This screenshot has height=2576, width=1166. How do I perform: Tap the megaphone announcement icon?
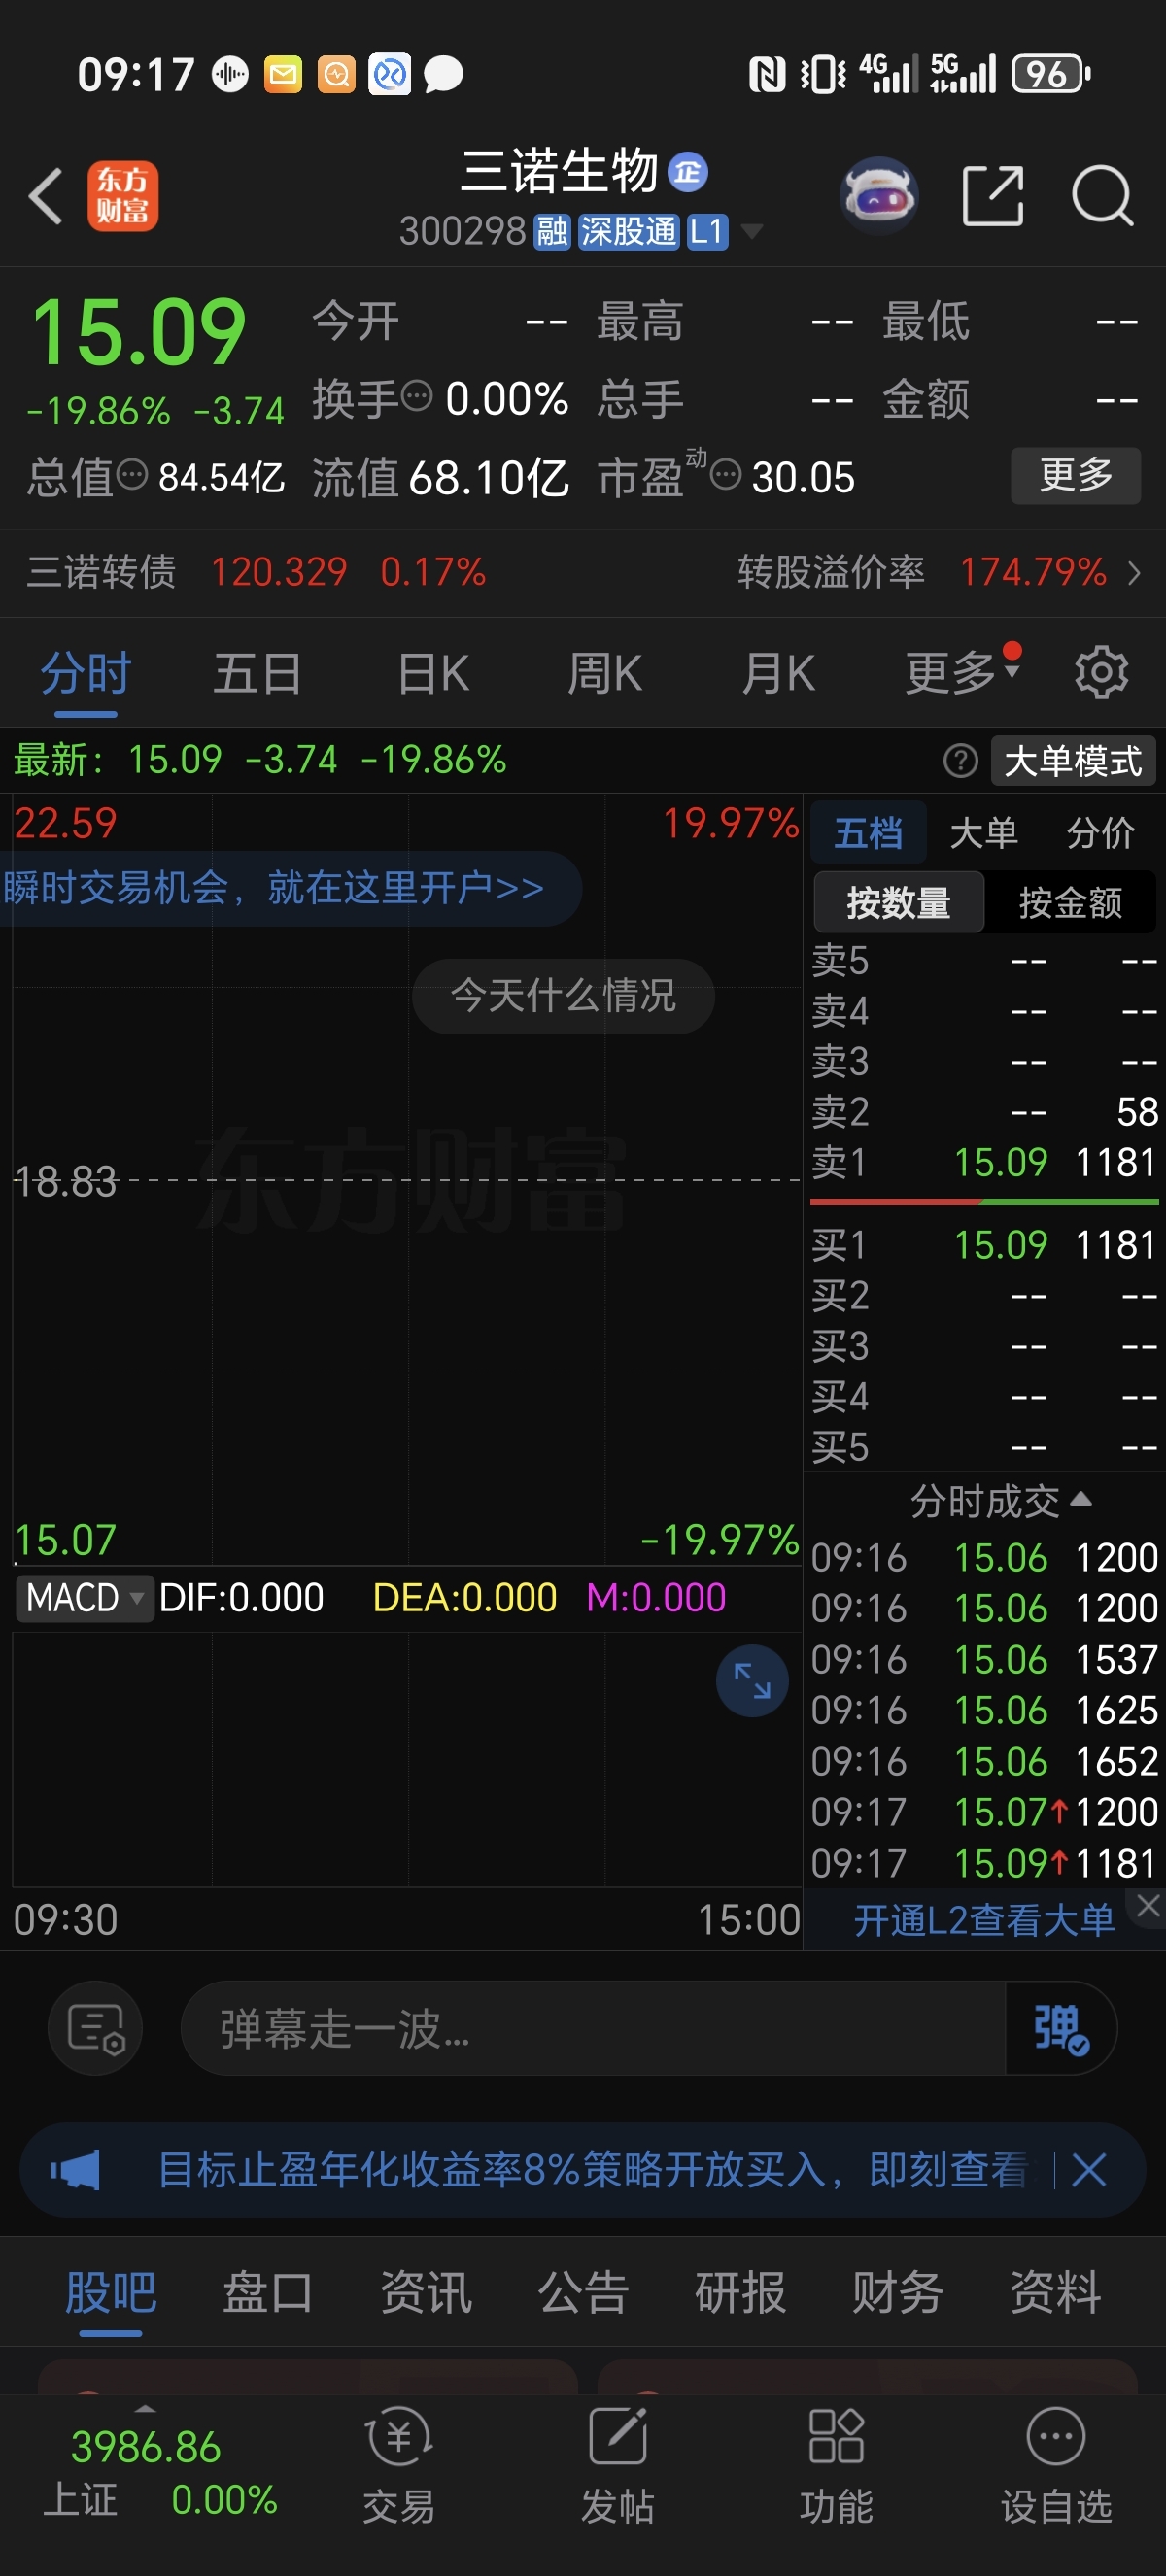click(x=76, y=2169)
